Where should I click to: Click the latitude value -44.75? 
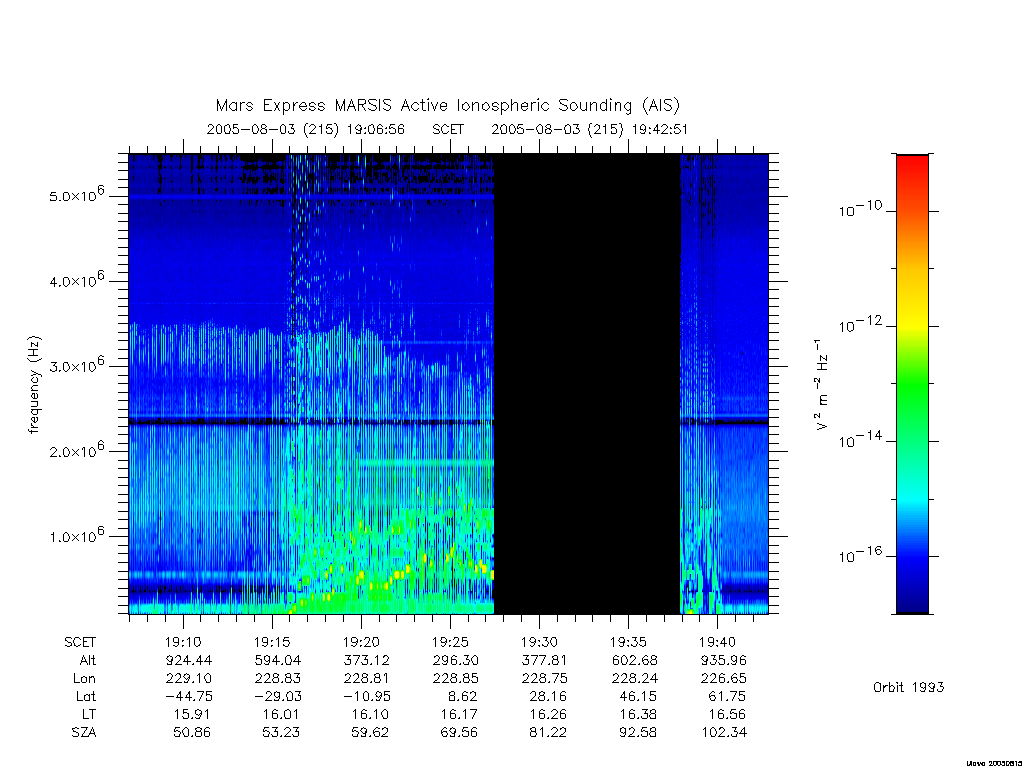coord(189,696)
